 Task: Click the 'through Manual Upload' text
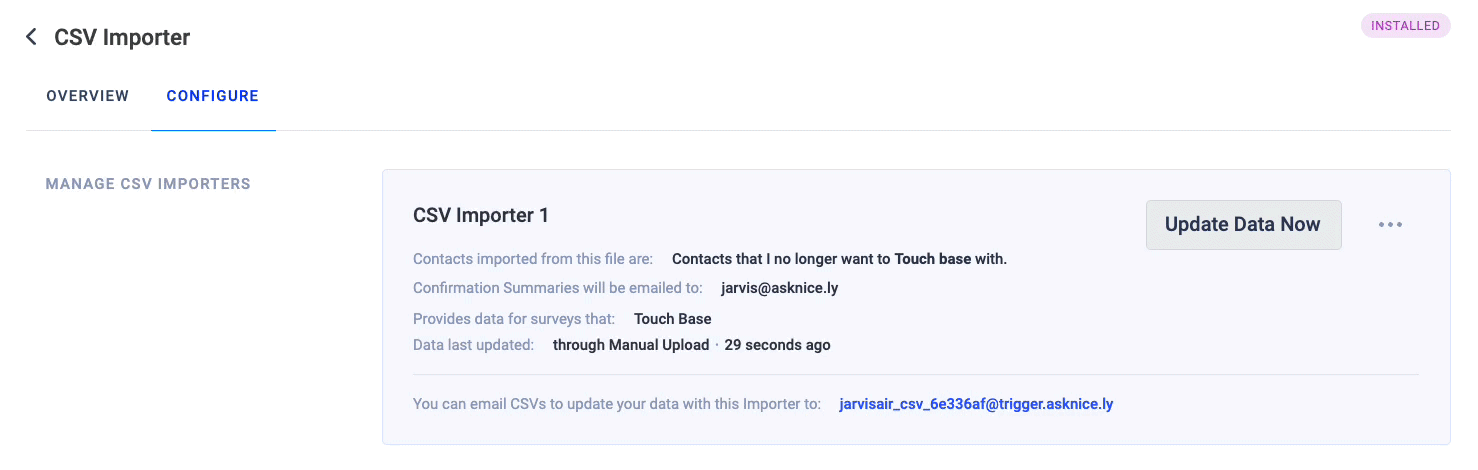[631, 345]
